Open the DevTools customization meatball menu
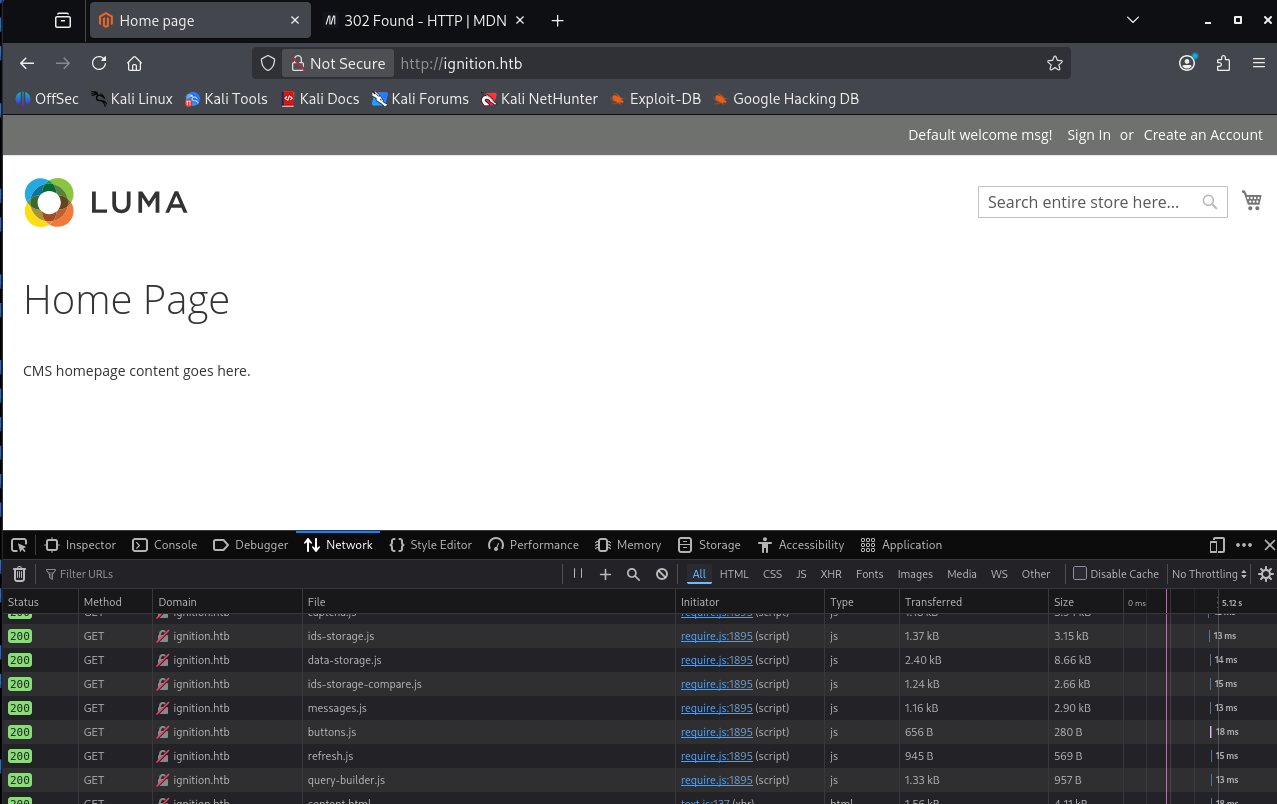The image size is (1277, 804). pos(1243,544)
